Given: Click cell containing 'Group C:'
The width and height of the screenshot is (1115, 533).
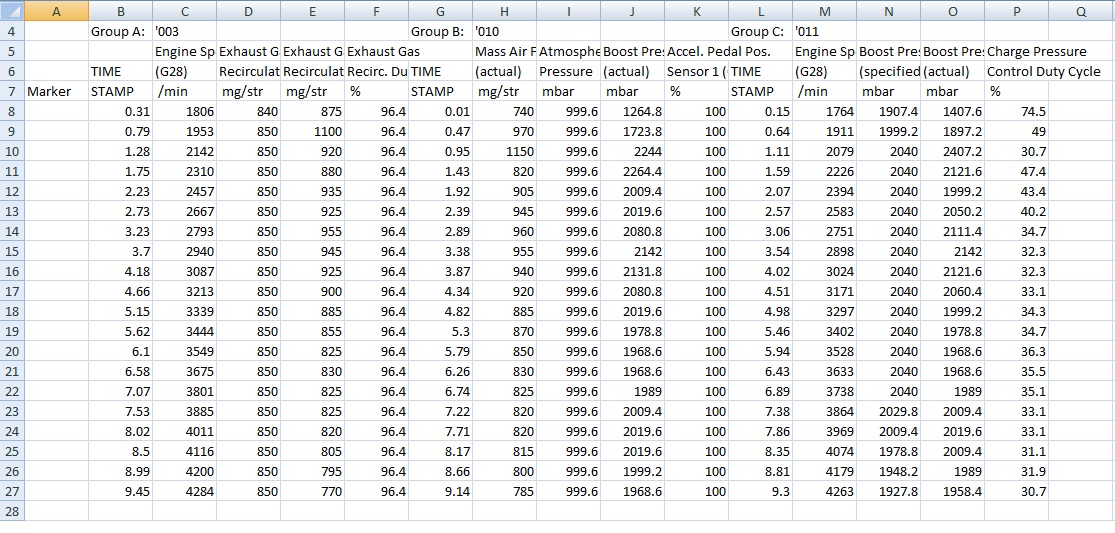Looking at the screenshot, I should coord(760,31).
